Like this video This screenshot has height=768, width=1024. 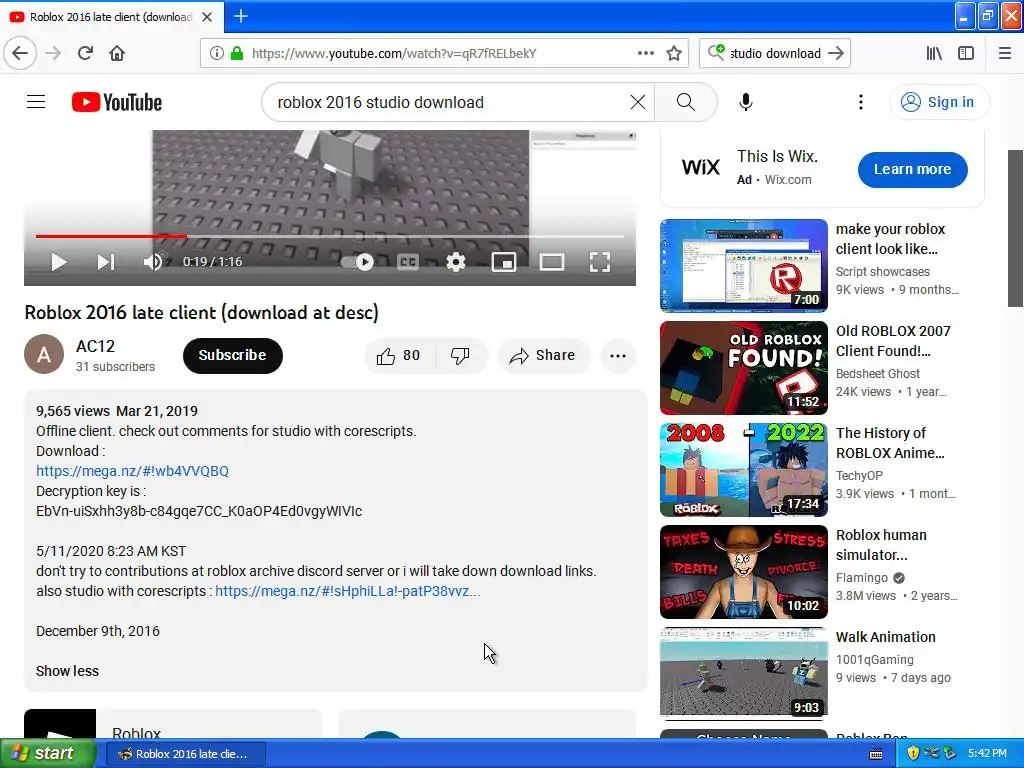coord(398,355)
